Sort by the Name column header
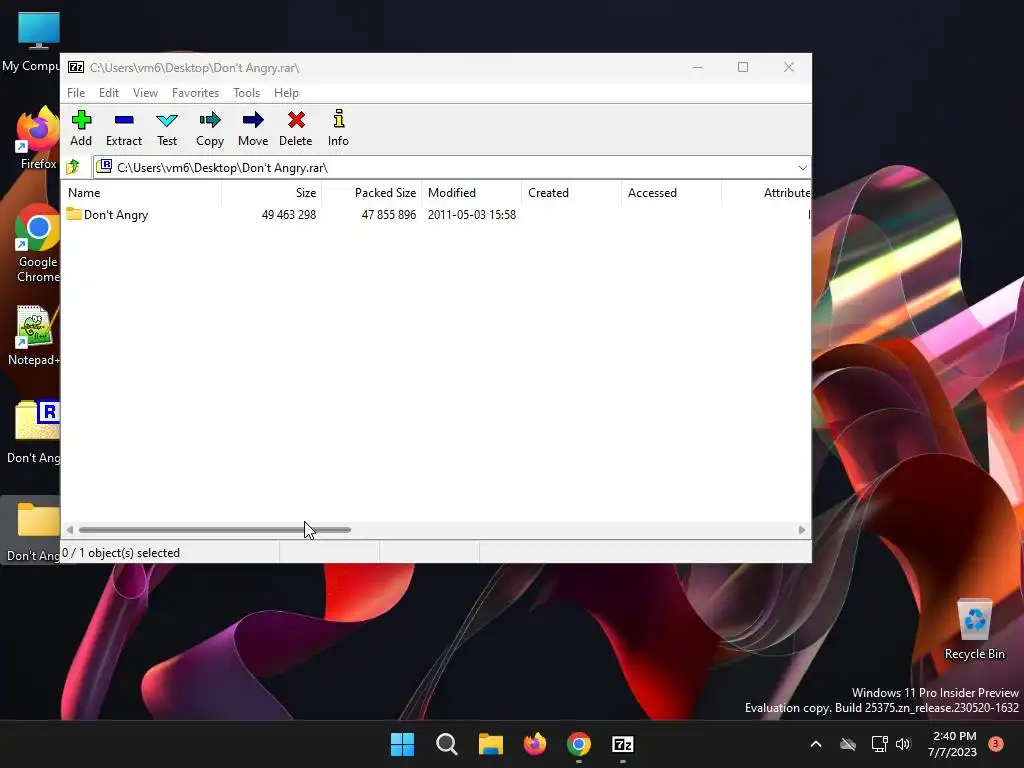 click(142, 193)
